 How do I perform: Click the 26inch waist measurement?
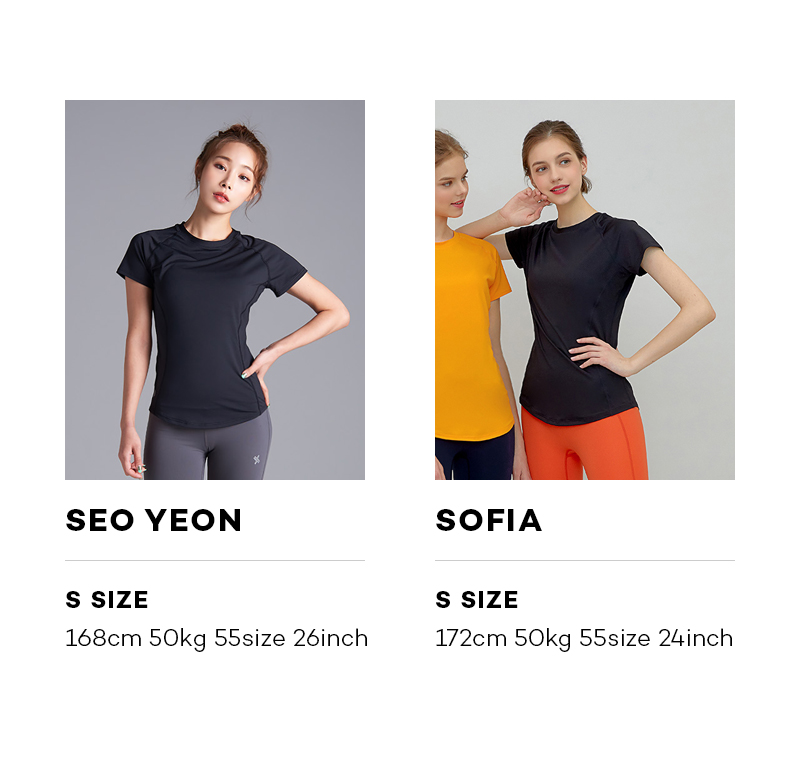click(331, 639)
